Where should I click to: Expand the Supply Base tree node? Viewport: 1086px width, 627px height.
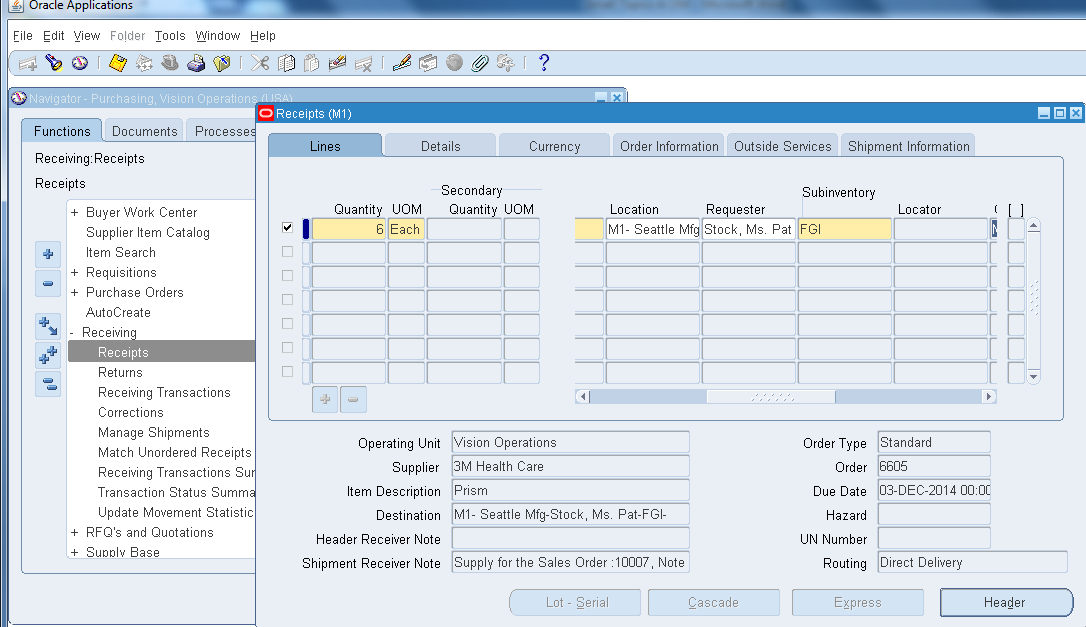(x=74, y=552)
